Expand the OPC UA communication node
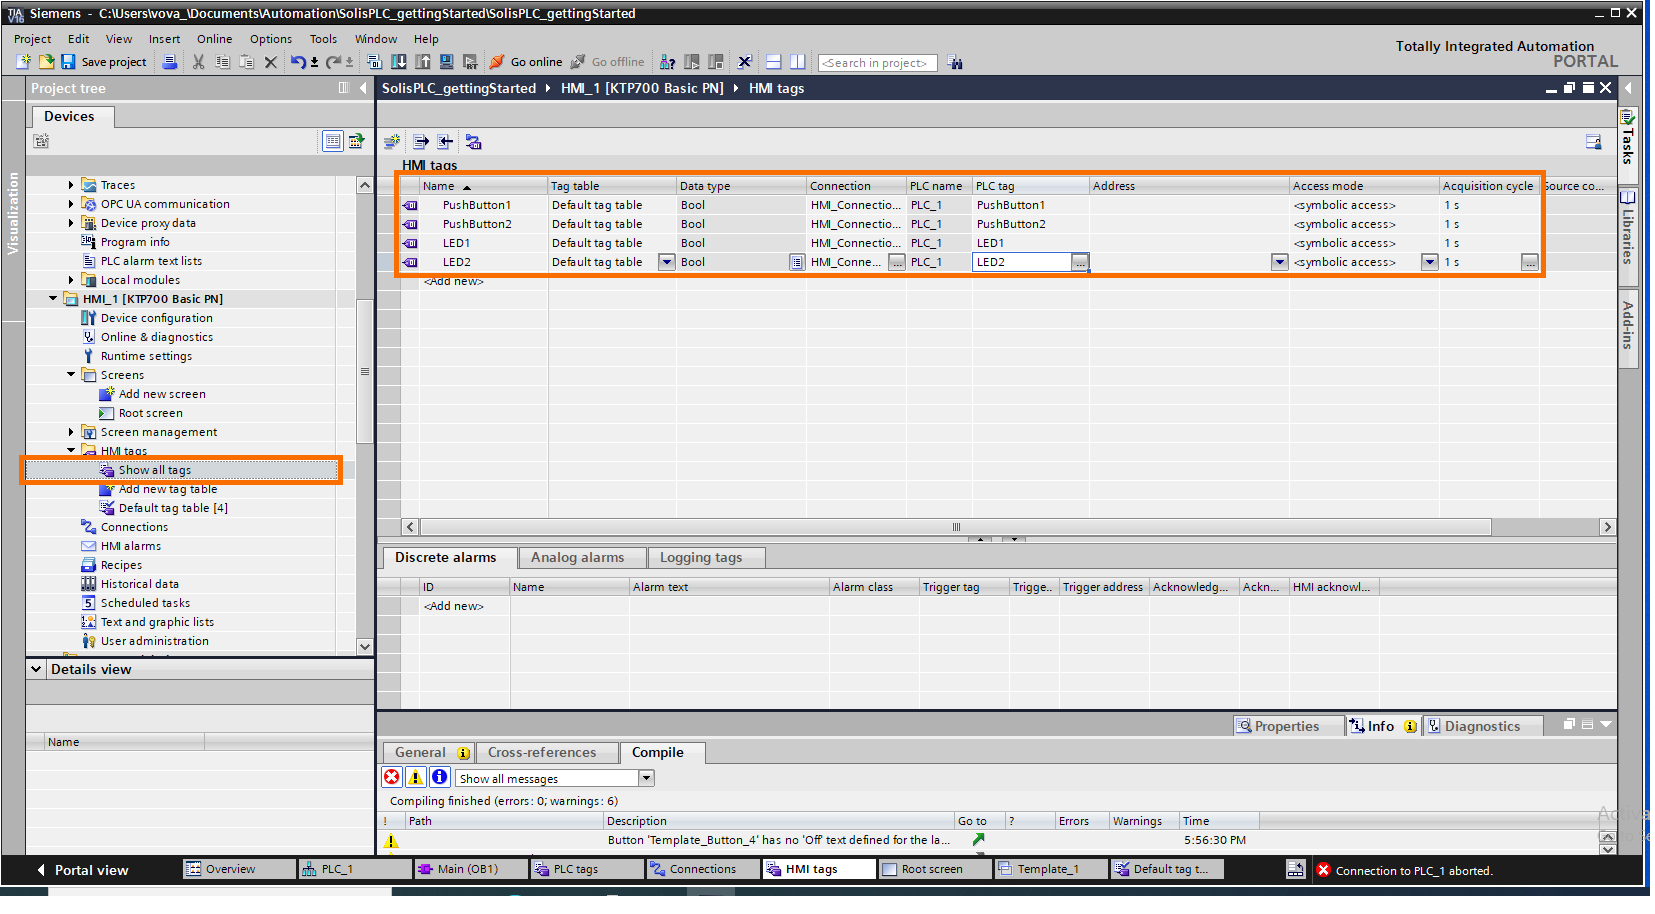 point(71,204)
